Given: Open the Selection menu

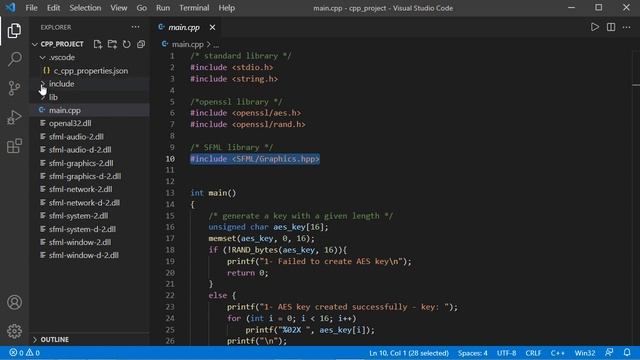Looking at the screenshot, I should click(85, 8).
